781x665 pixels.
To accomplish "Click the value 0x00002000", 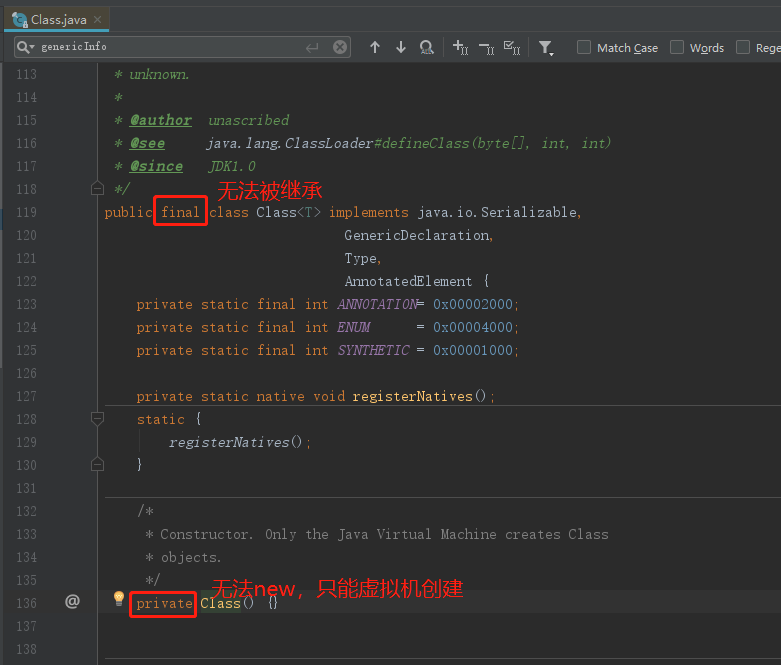I will [473, 304].
